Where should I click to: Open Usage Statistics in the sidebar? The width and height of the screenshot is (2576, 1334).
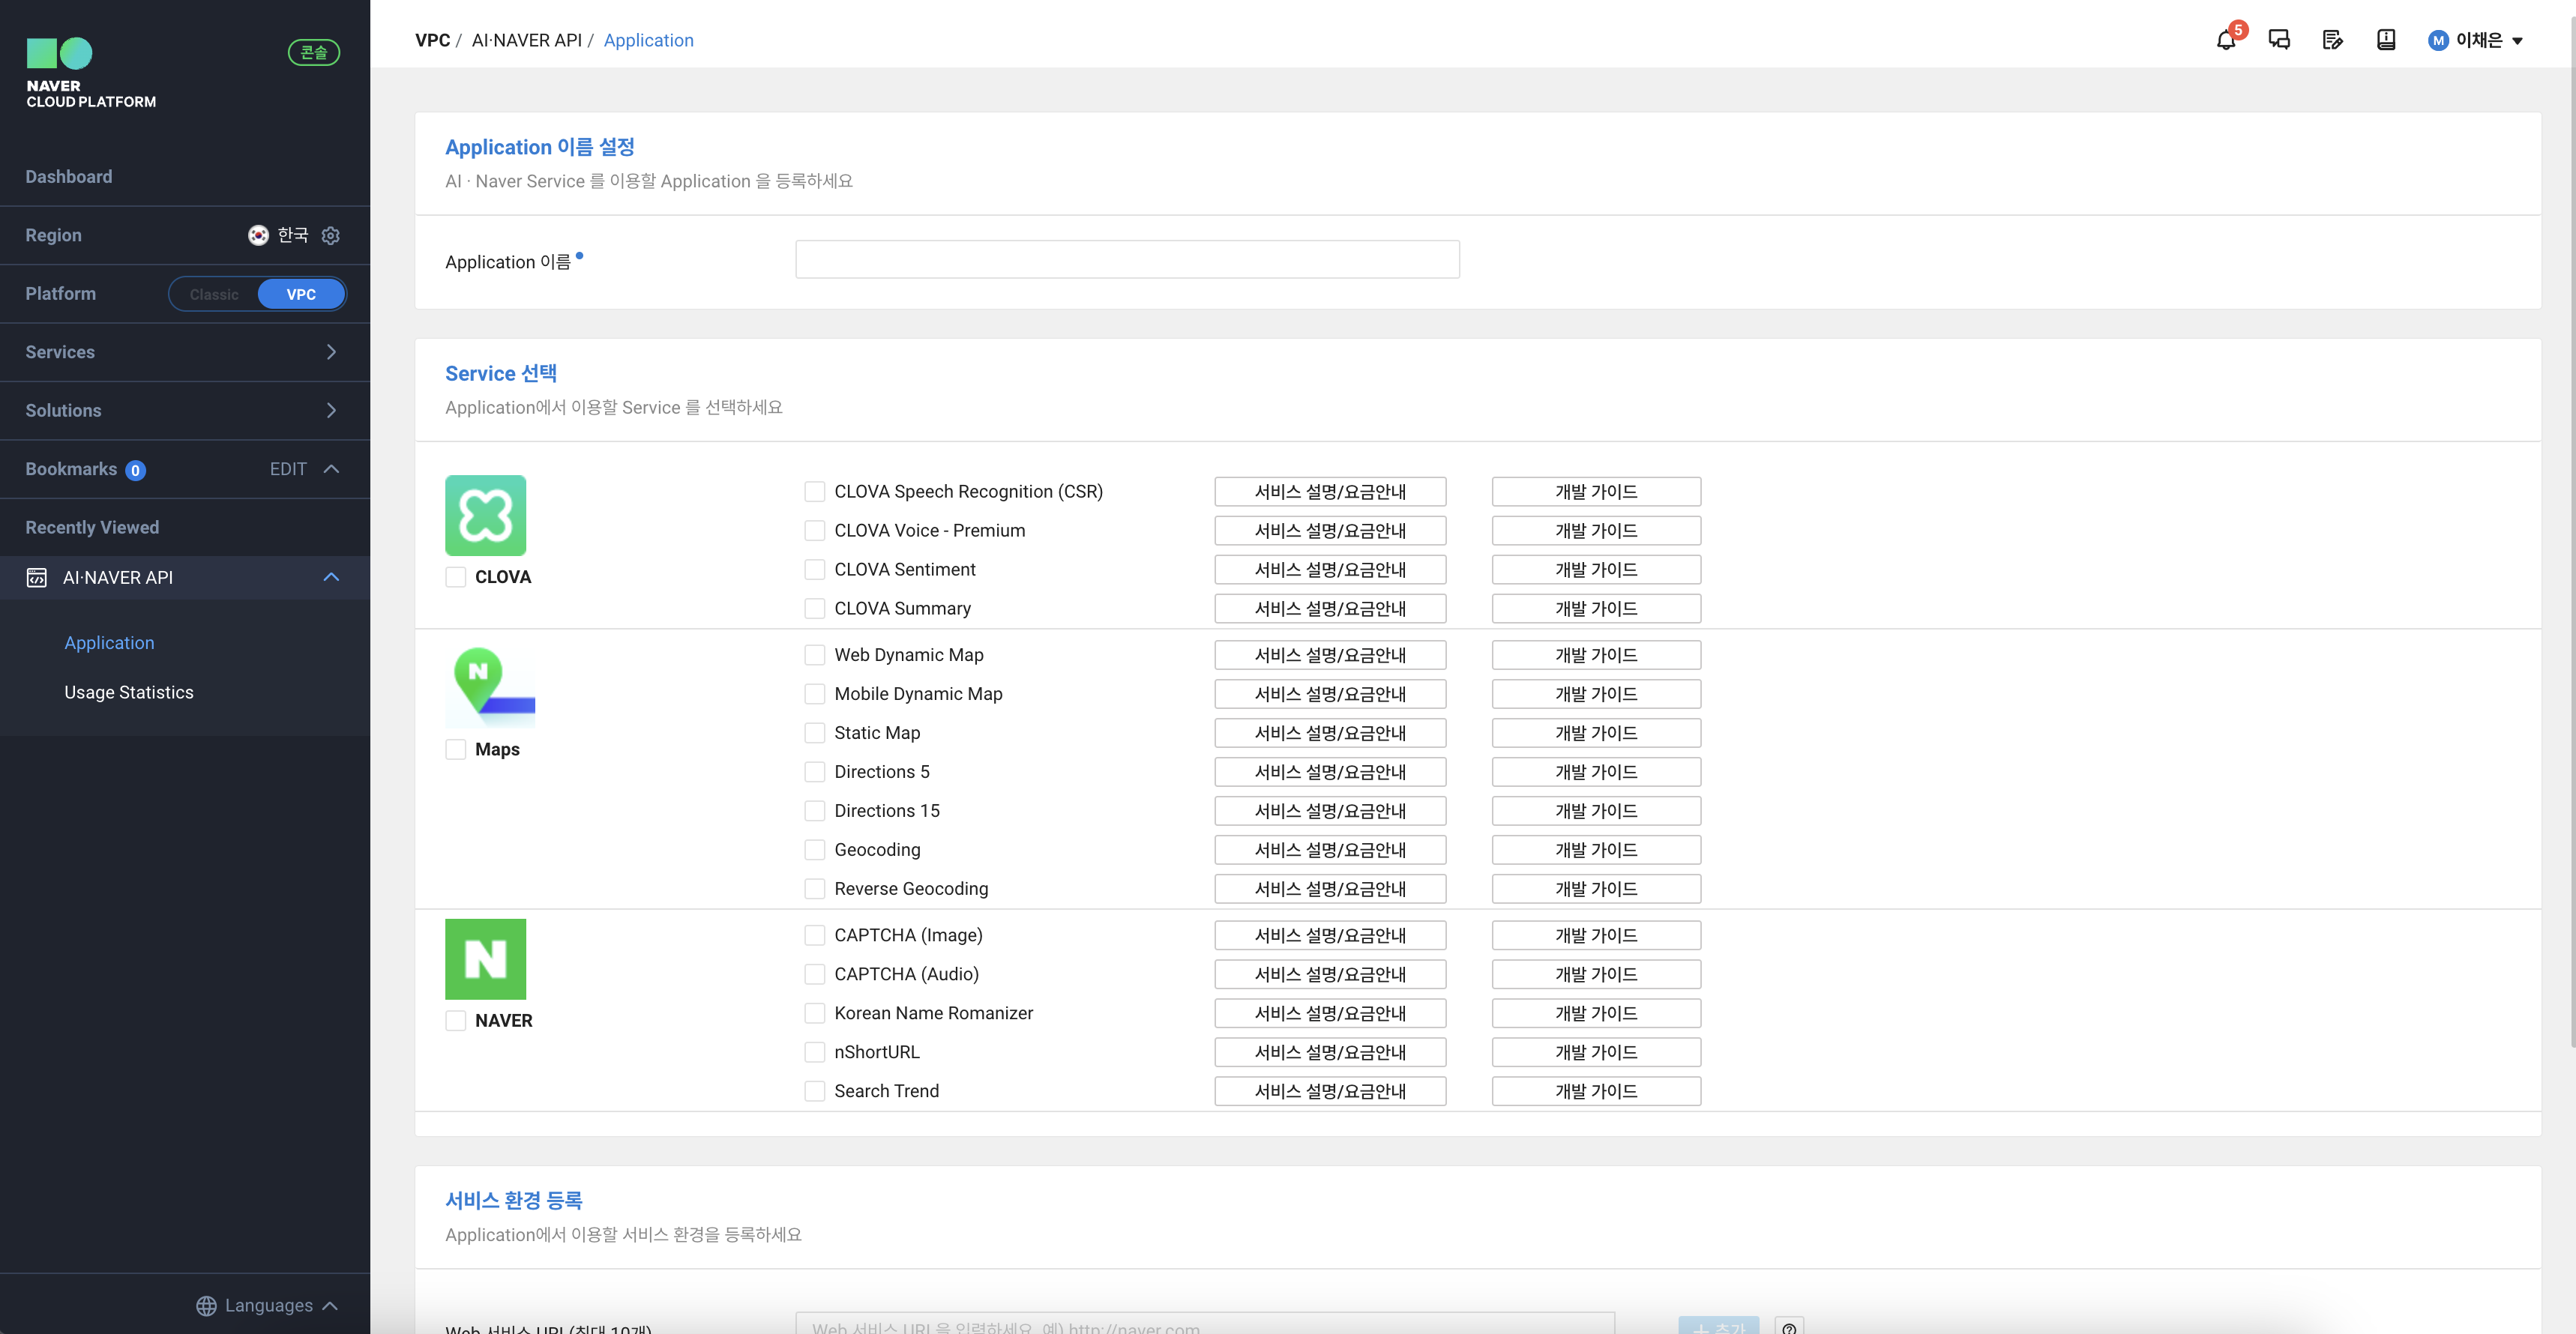(129, 692)
